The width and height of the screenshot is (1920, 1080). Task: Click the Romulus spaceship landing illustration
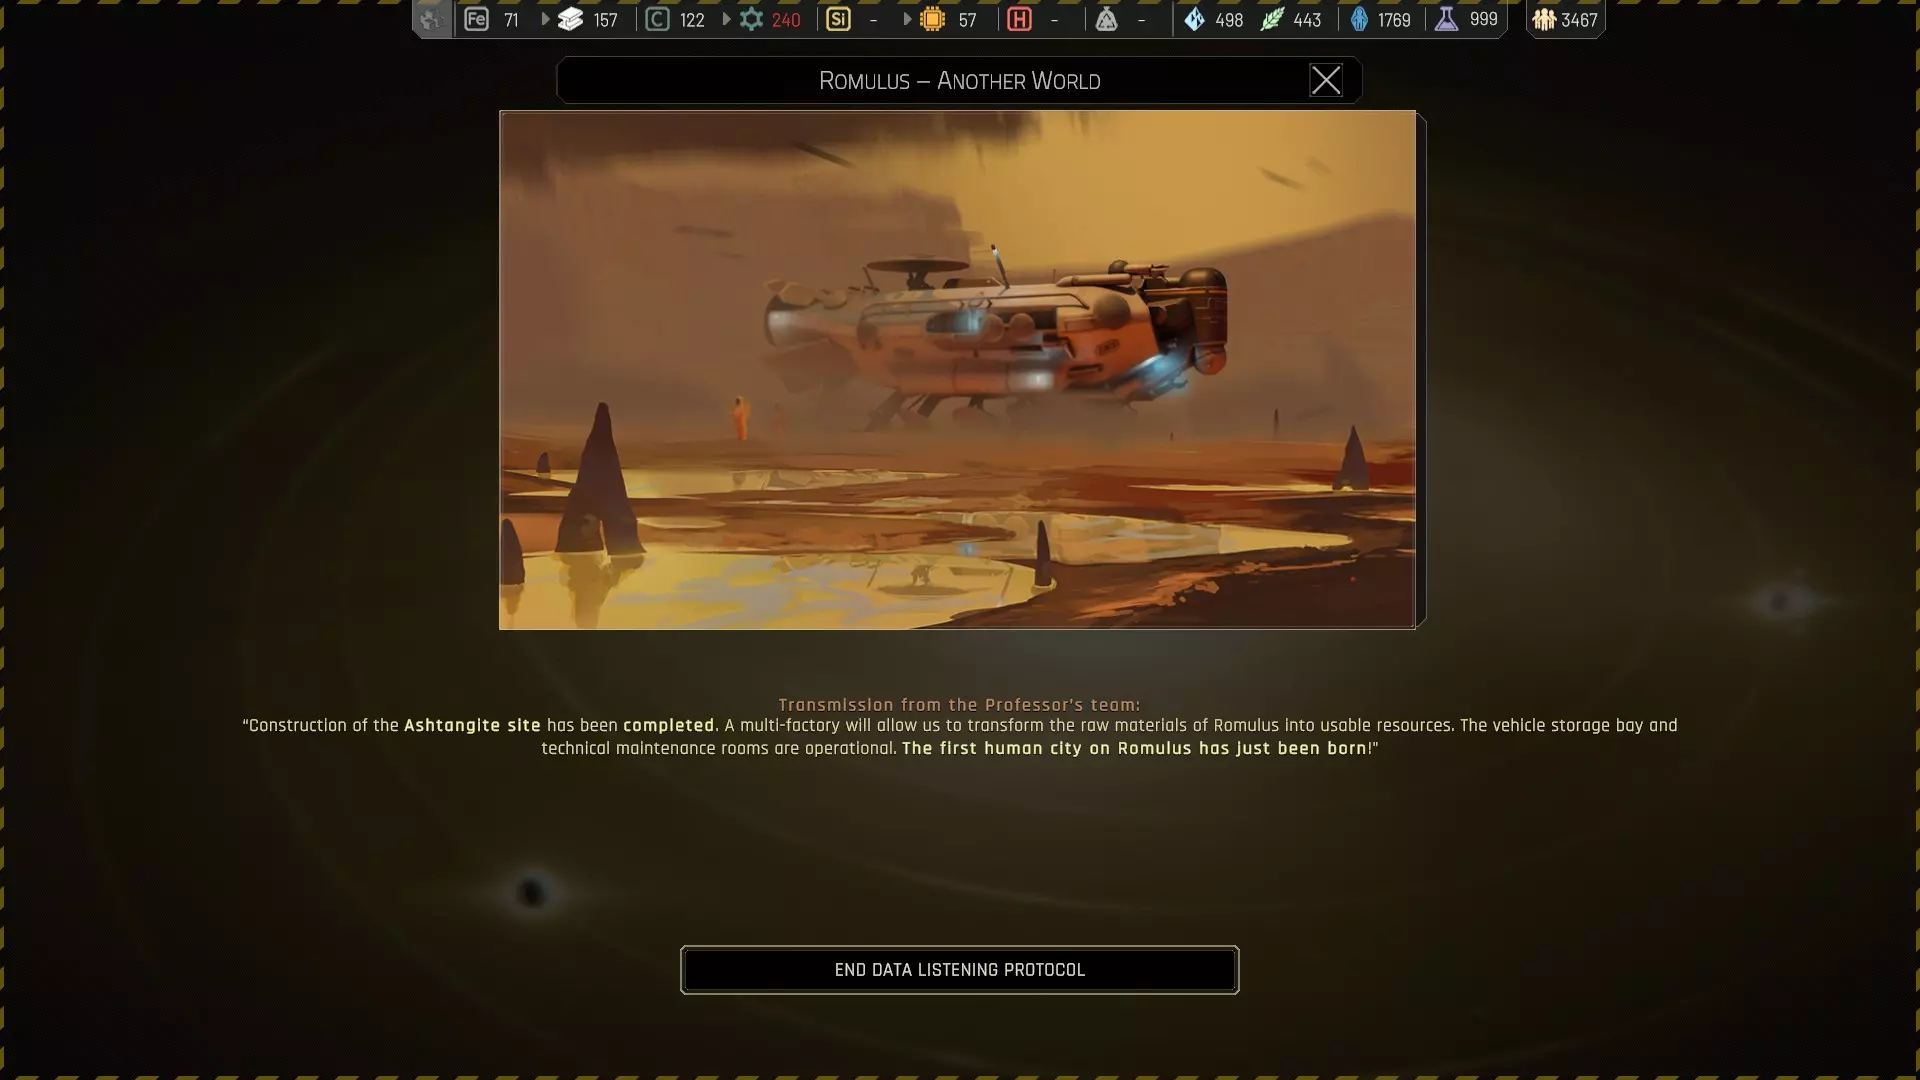pyautogui.click(x=957, y=369)
